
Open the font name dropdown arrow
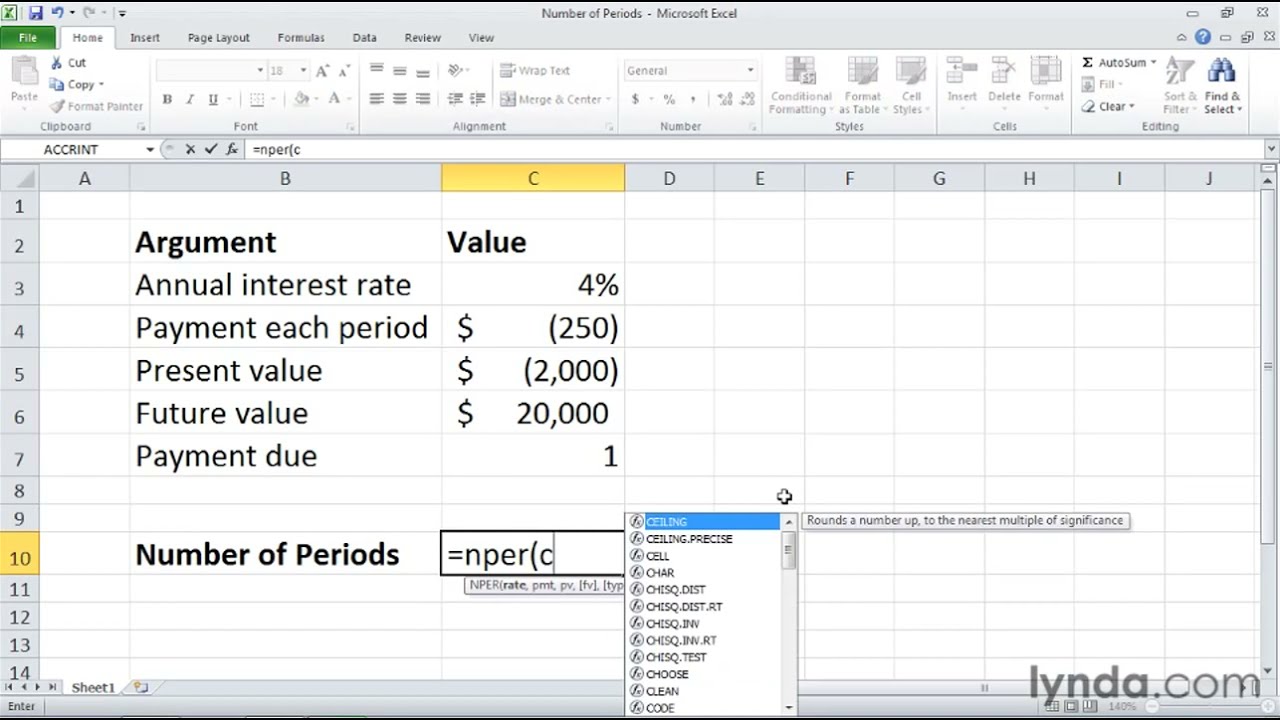coord(260,71)
